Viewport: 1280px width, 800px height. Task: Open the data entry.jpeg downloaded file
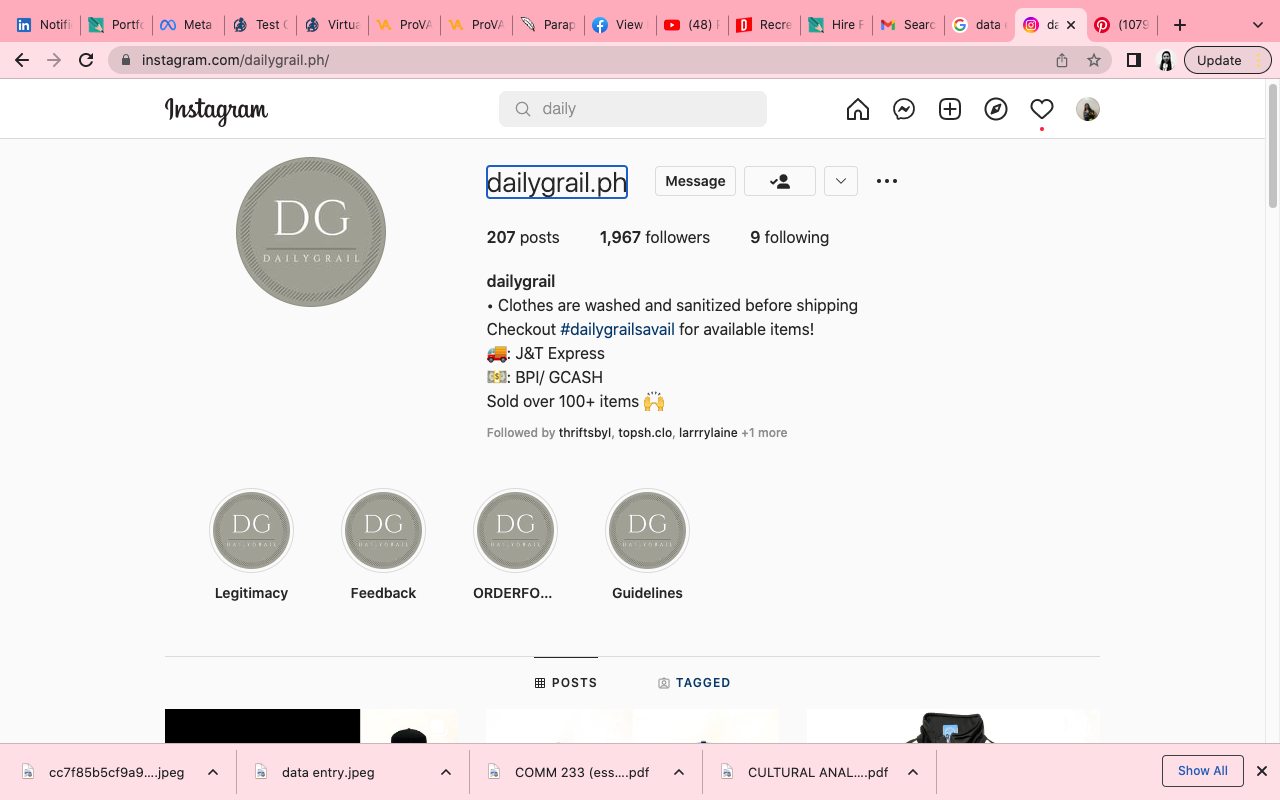coord(328,772)
